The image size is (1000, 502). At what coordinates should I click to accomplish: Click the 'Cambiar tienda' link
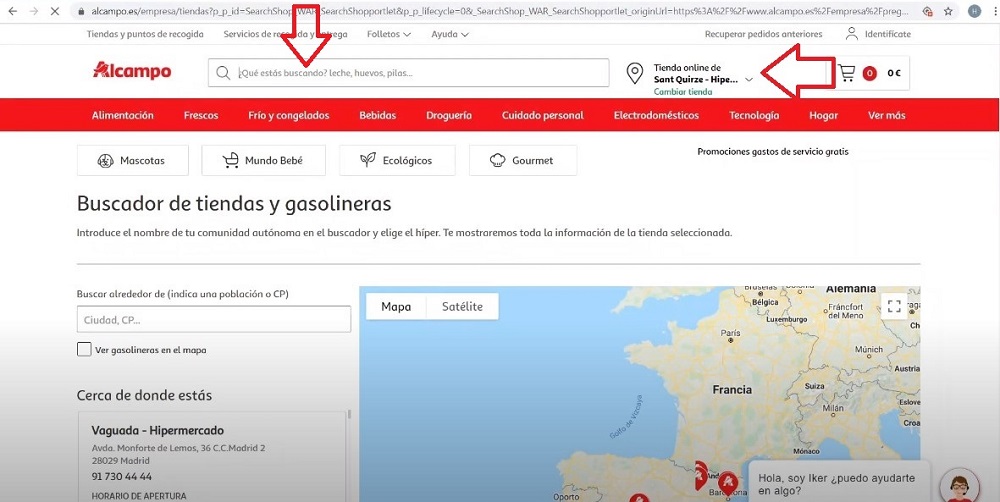tap(682, 91)
